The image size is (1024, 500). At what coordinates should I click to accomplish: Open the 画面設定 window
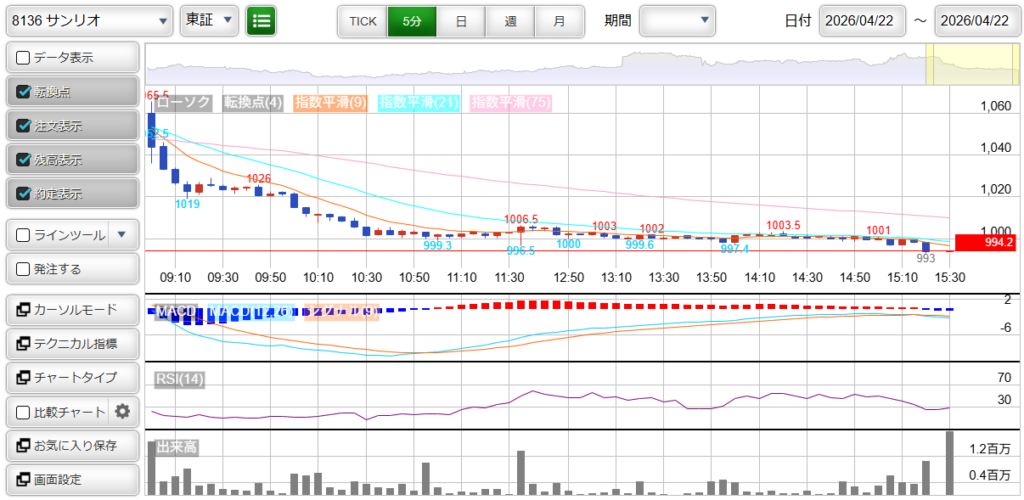(71, 479)
